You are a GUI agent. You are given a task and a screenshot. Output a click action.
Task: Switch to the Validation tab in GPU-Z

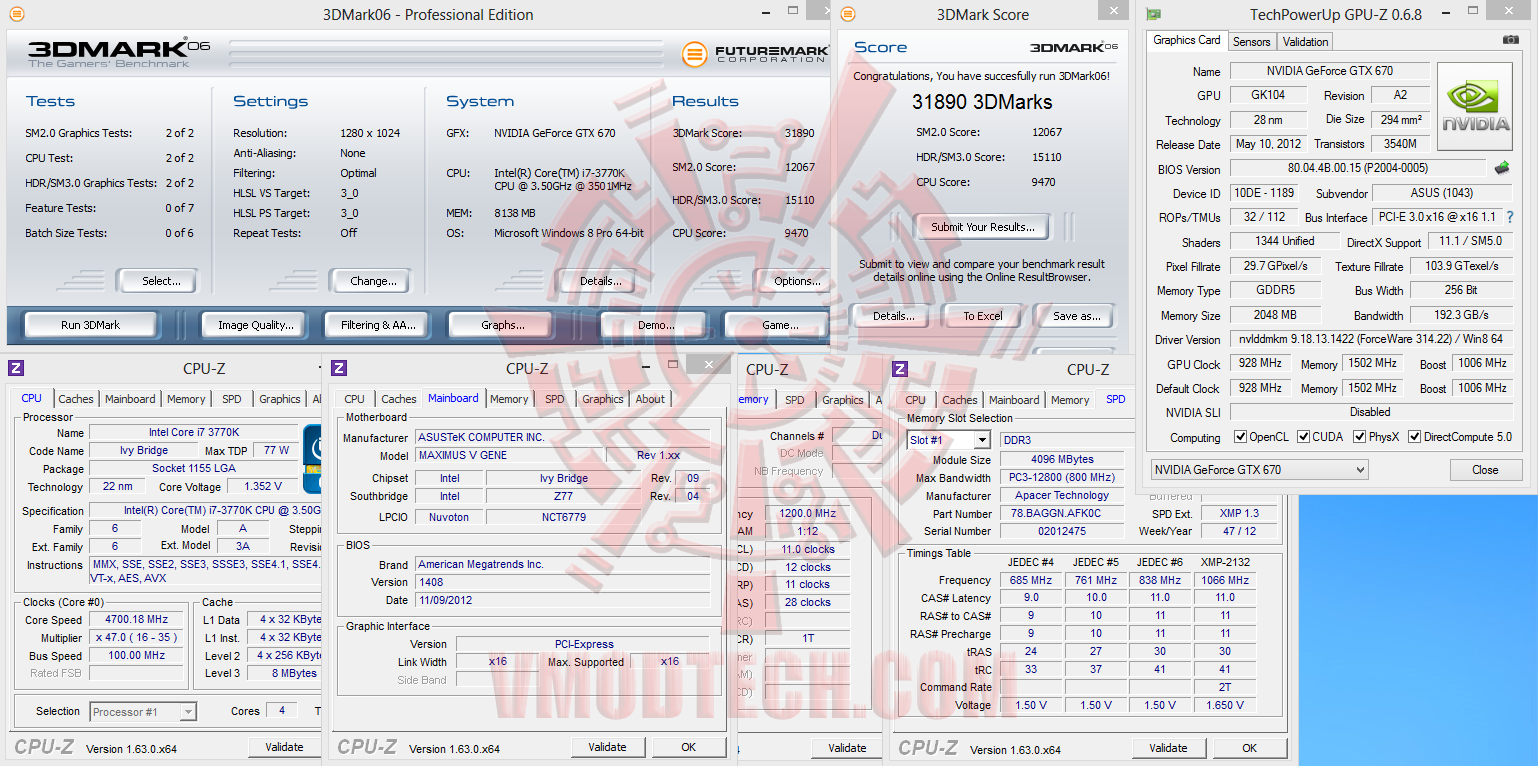point(1305,42)
